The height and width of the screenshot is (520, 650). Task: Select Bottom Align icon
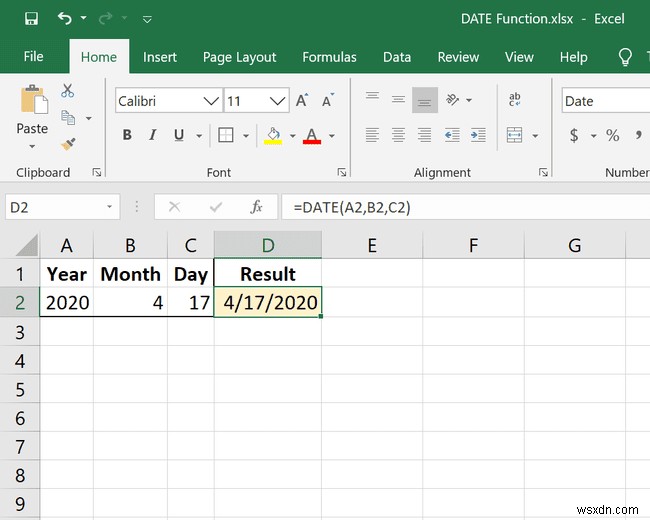(425, 100)
